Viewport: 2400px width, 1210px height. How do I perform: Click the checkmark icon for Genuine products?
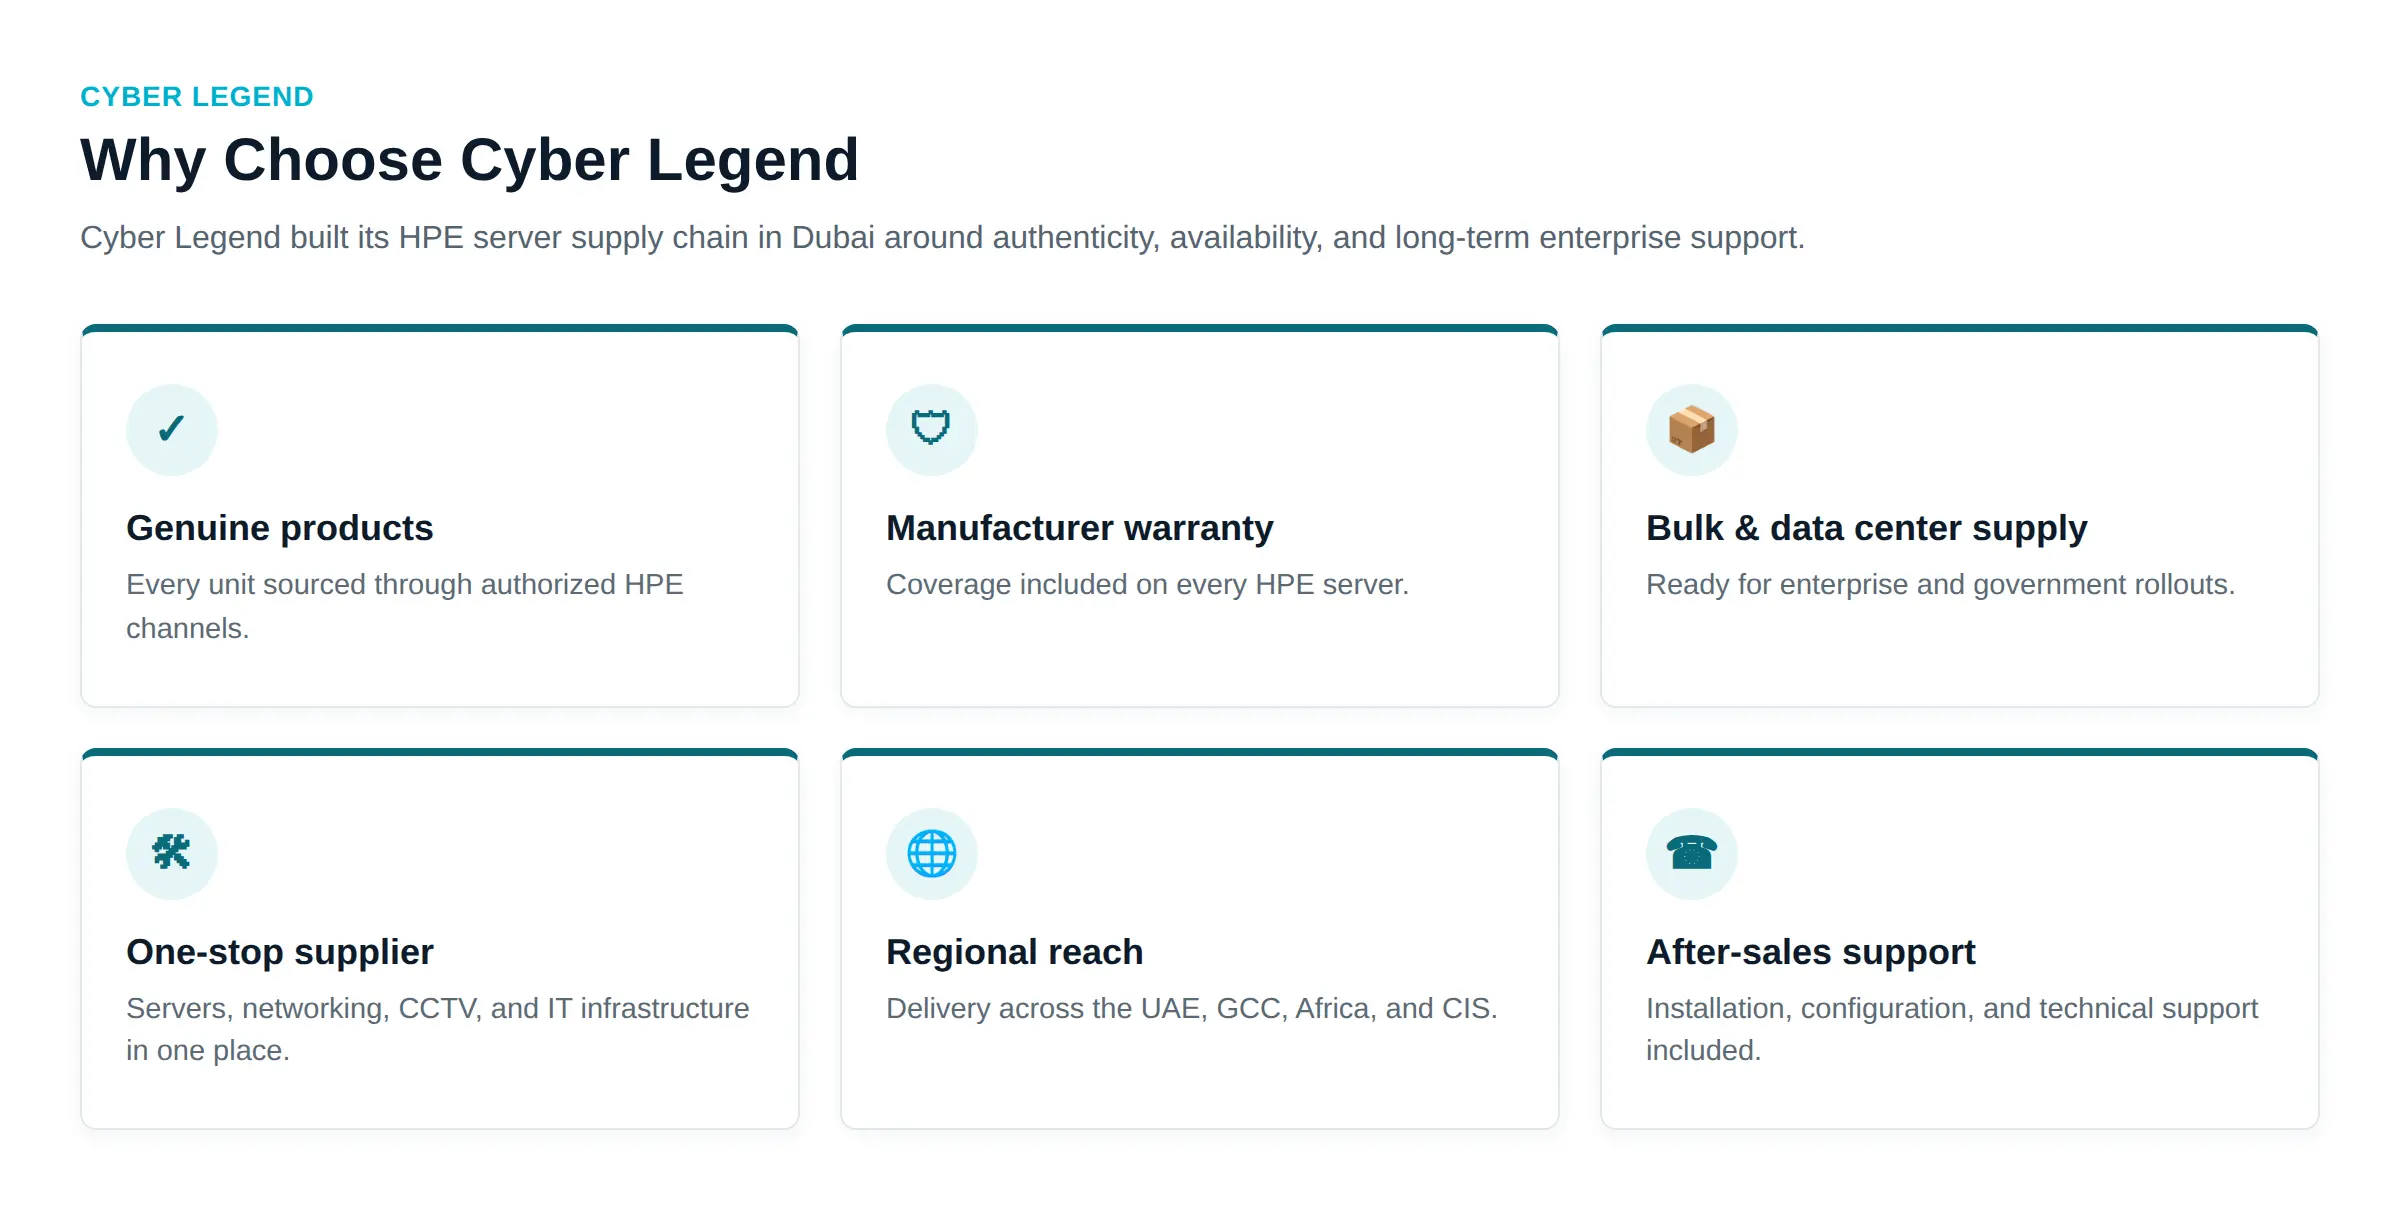coord(172,429)
